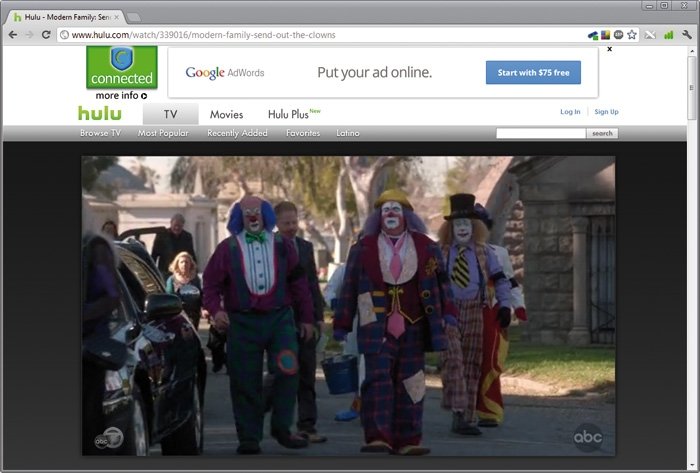Screen dimensions: 700x473
Task: Go to Hulu home via the hulu logo
Action: 100,113
